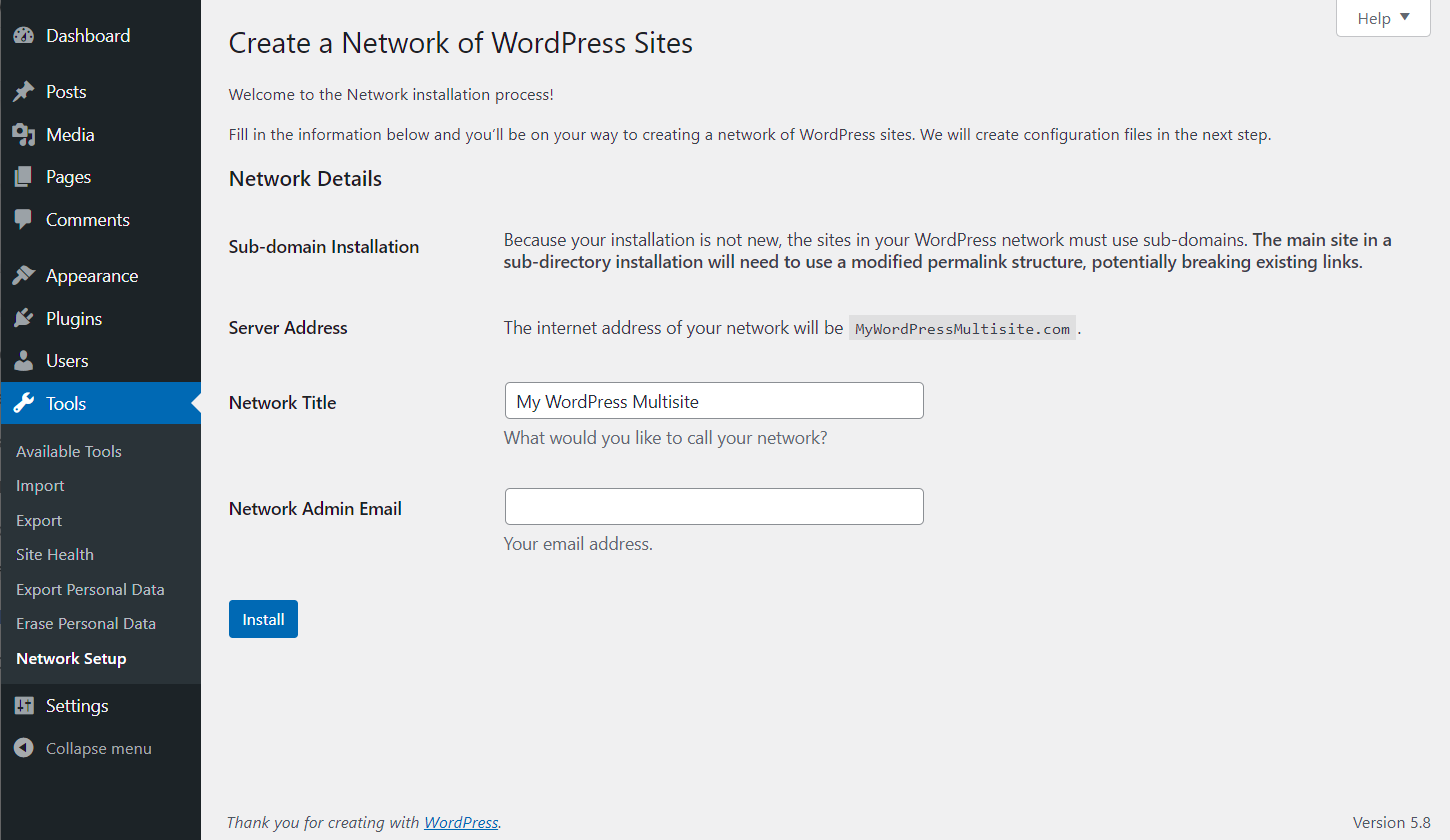The width and height of the screenshot is (1450, 840).
Task: Open the Comments menu label
Action: (x=88, y=220)
